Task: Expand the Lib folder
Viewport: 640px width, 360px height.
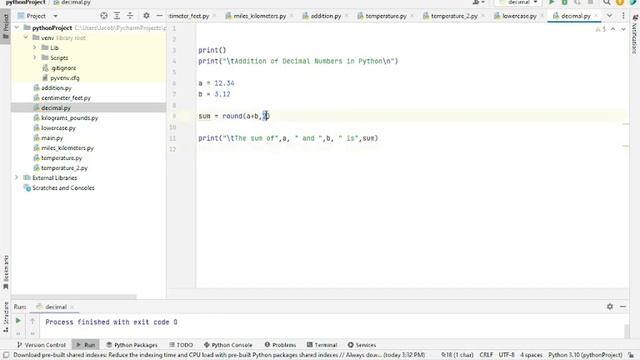Action: 35,48
